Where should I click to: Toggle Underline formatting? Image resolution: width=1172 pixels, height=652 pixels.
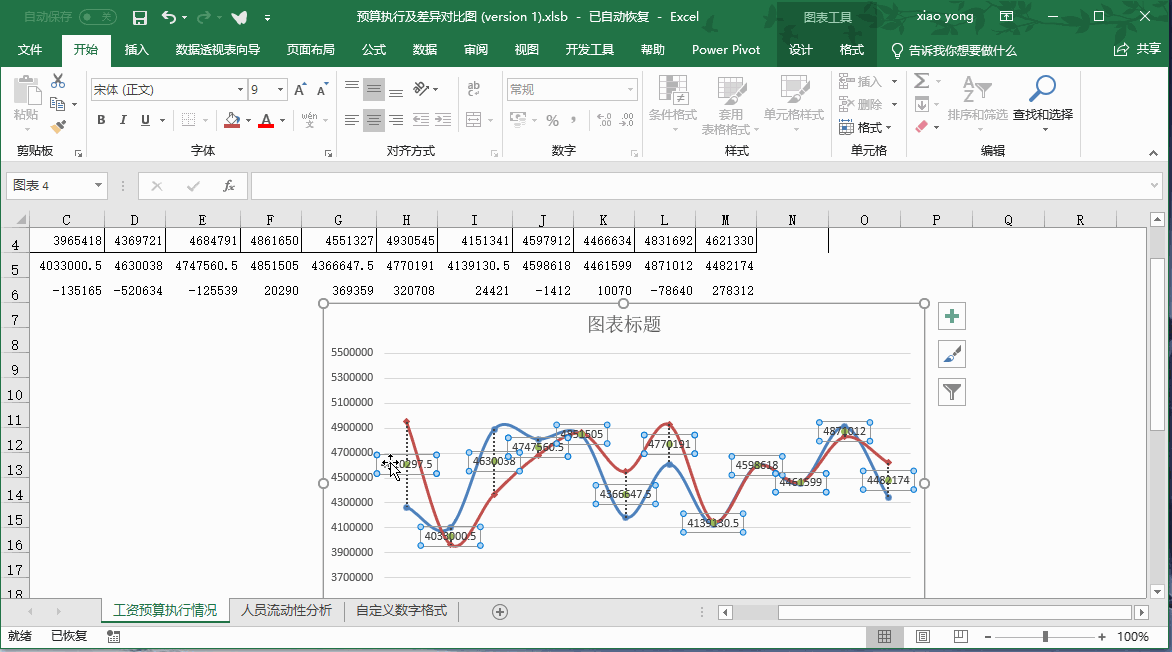145,120
